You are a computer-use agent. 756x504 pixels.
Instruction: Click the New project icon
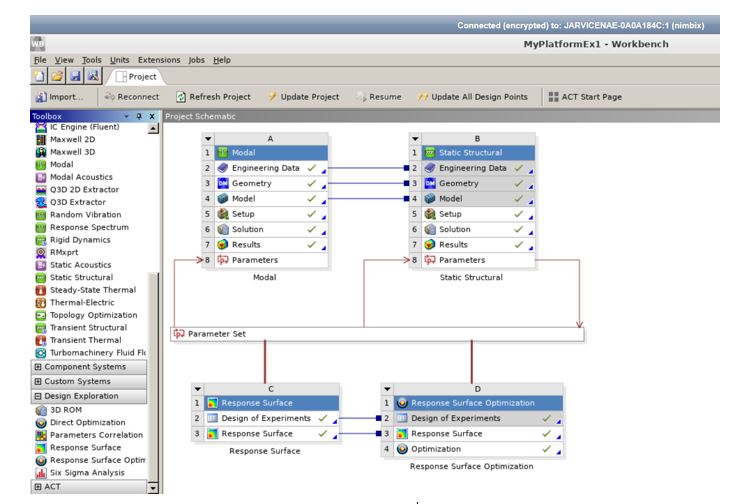coord(40,76)
